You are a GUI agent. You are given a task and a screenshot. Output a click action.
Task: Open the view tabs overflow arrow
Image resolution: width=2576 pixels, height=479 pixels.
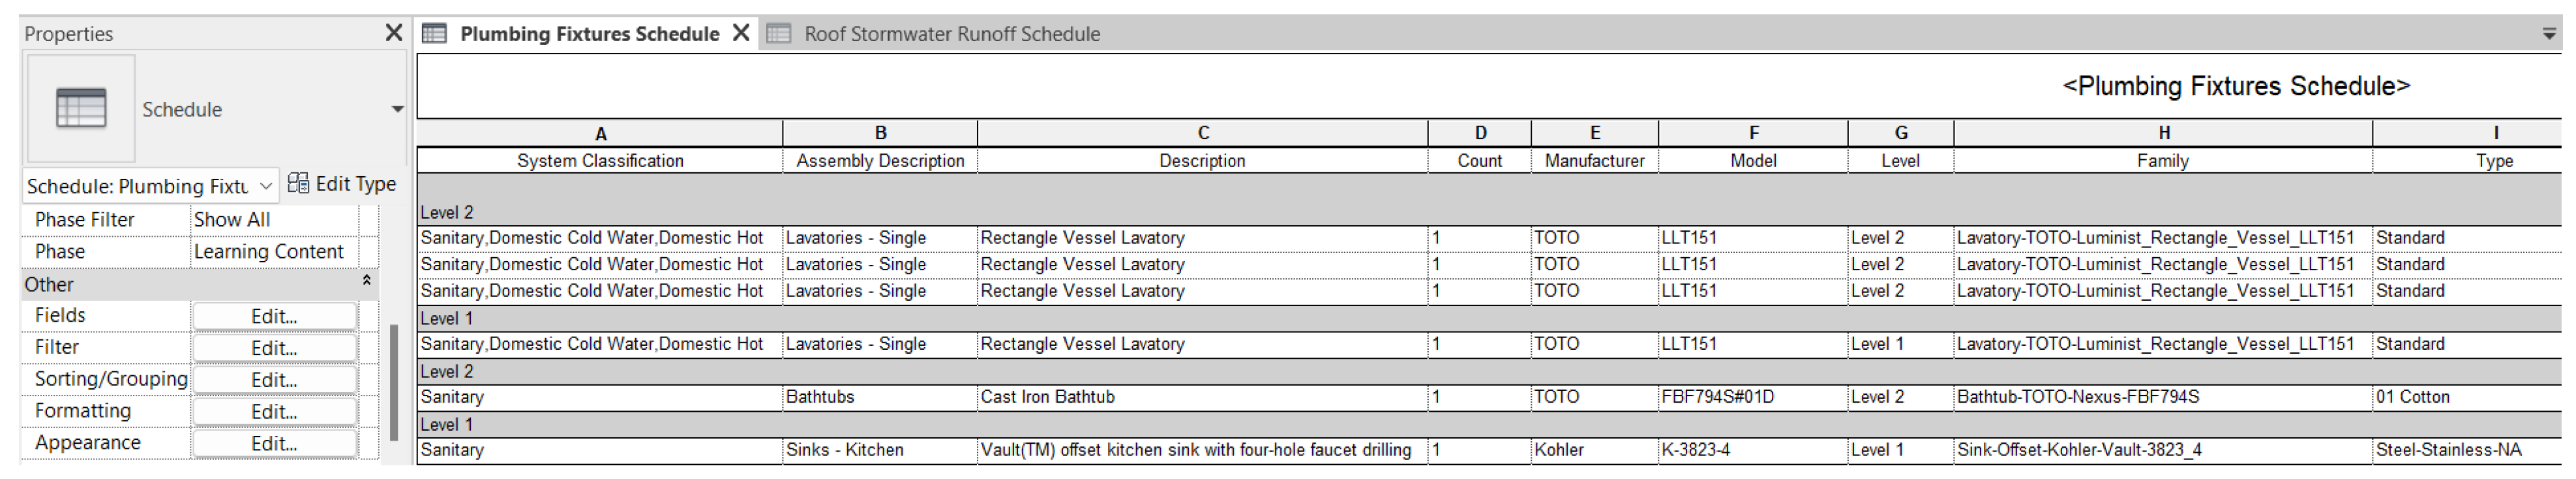coord(2549,34)
